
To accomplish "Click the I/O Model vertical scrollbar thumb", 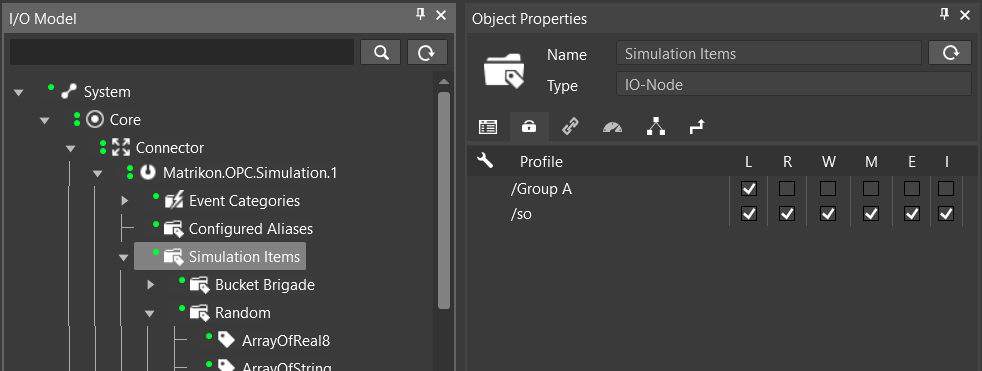I will pos(444,201).
